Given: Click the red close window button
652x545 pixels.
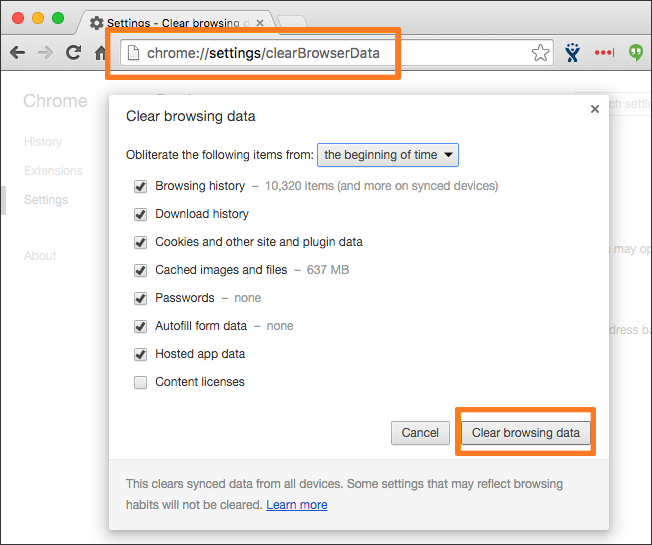Looking at the screenshot, I should (18, 18).
